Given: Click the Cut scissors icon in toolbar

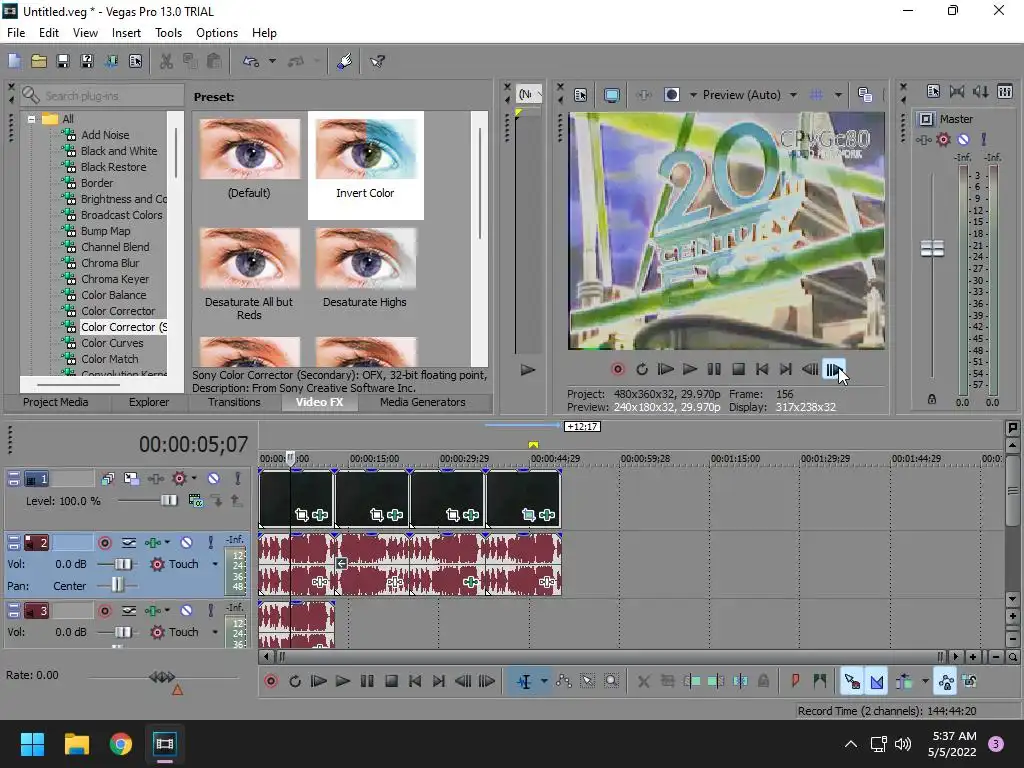Looking at the screenshot, I should (167, 61).
